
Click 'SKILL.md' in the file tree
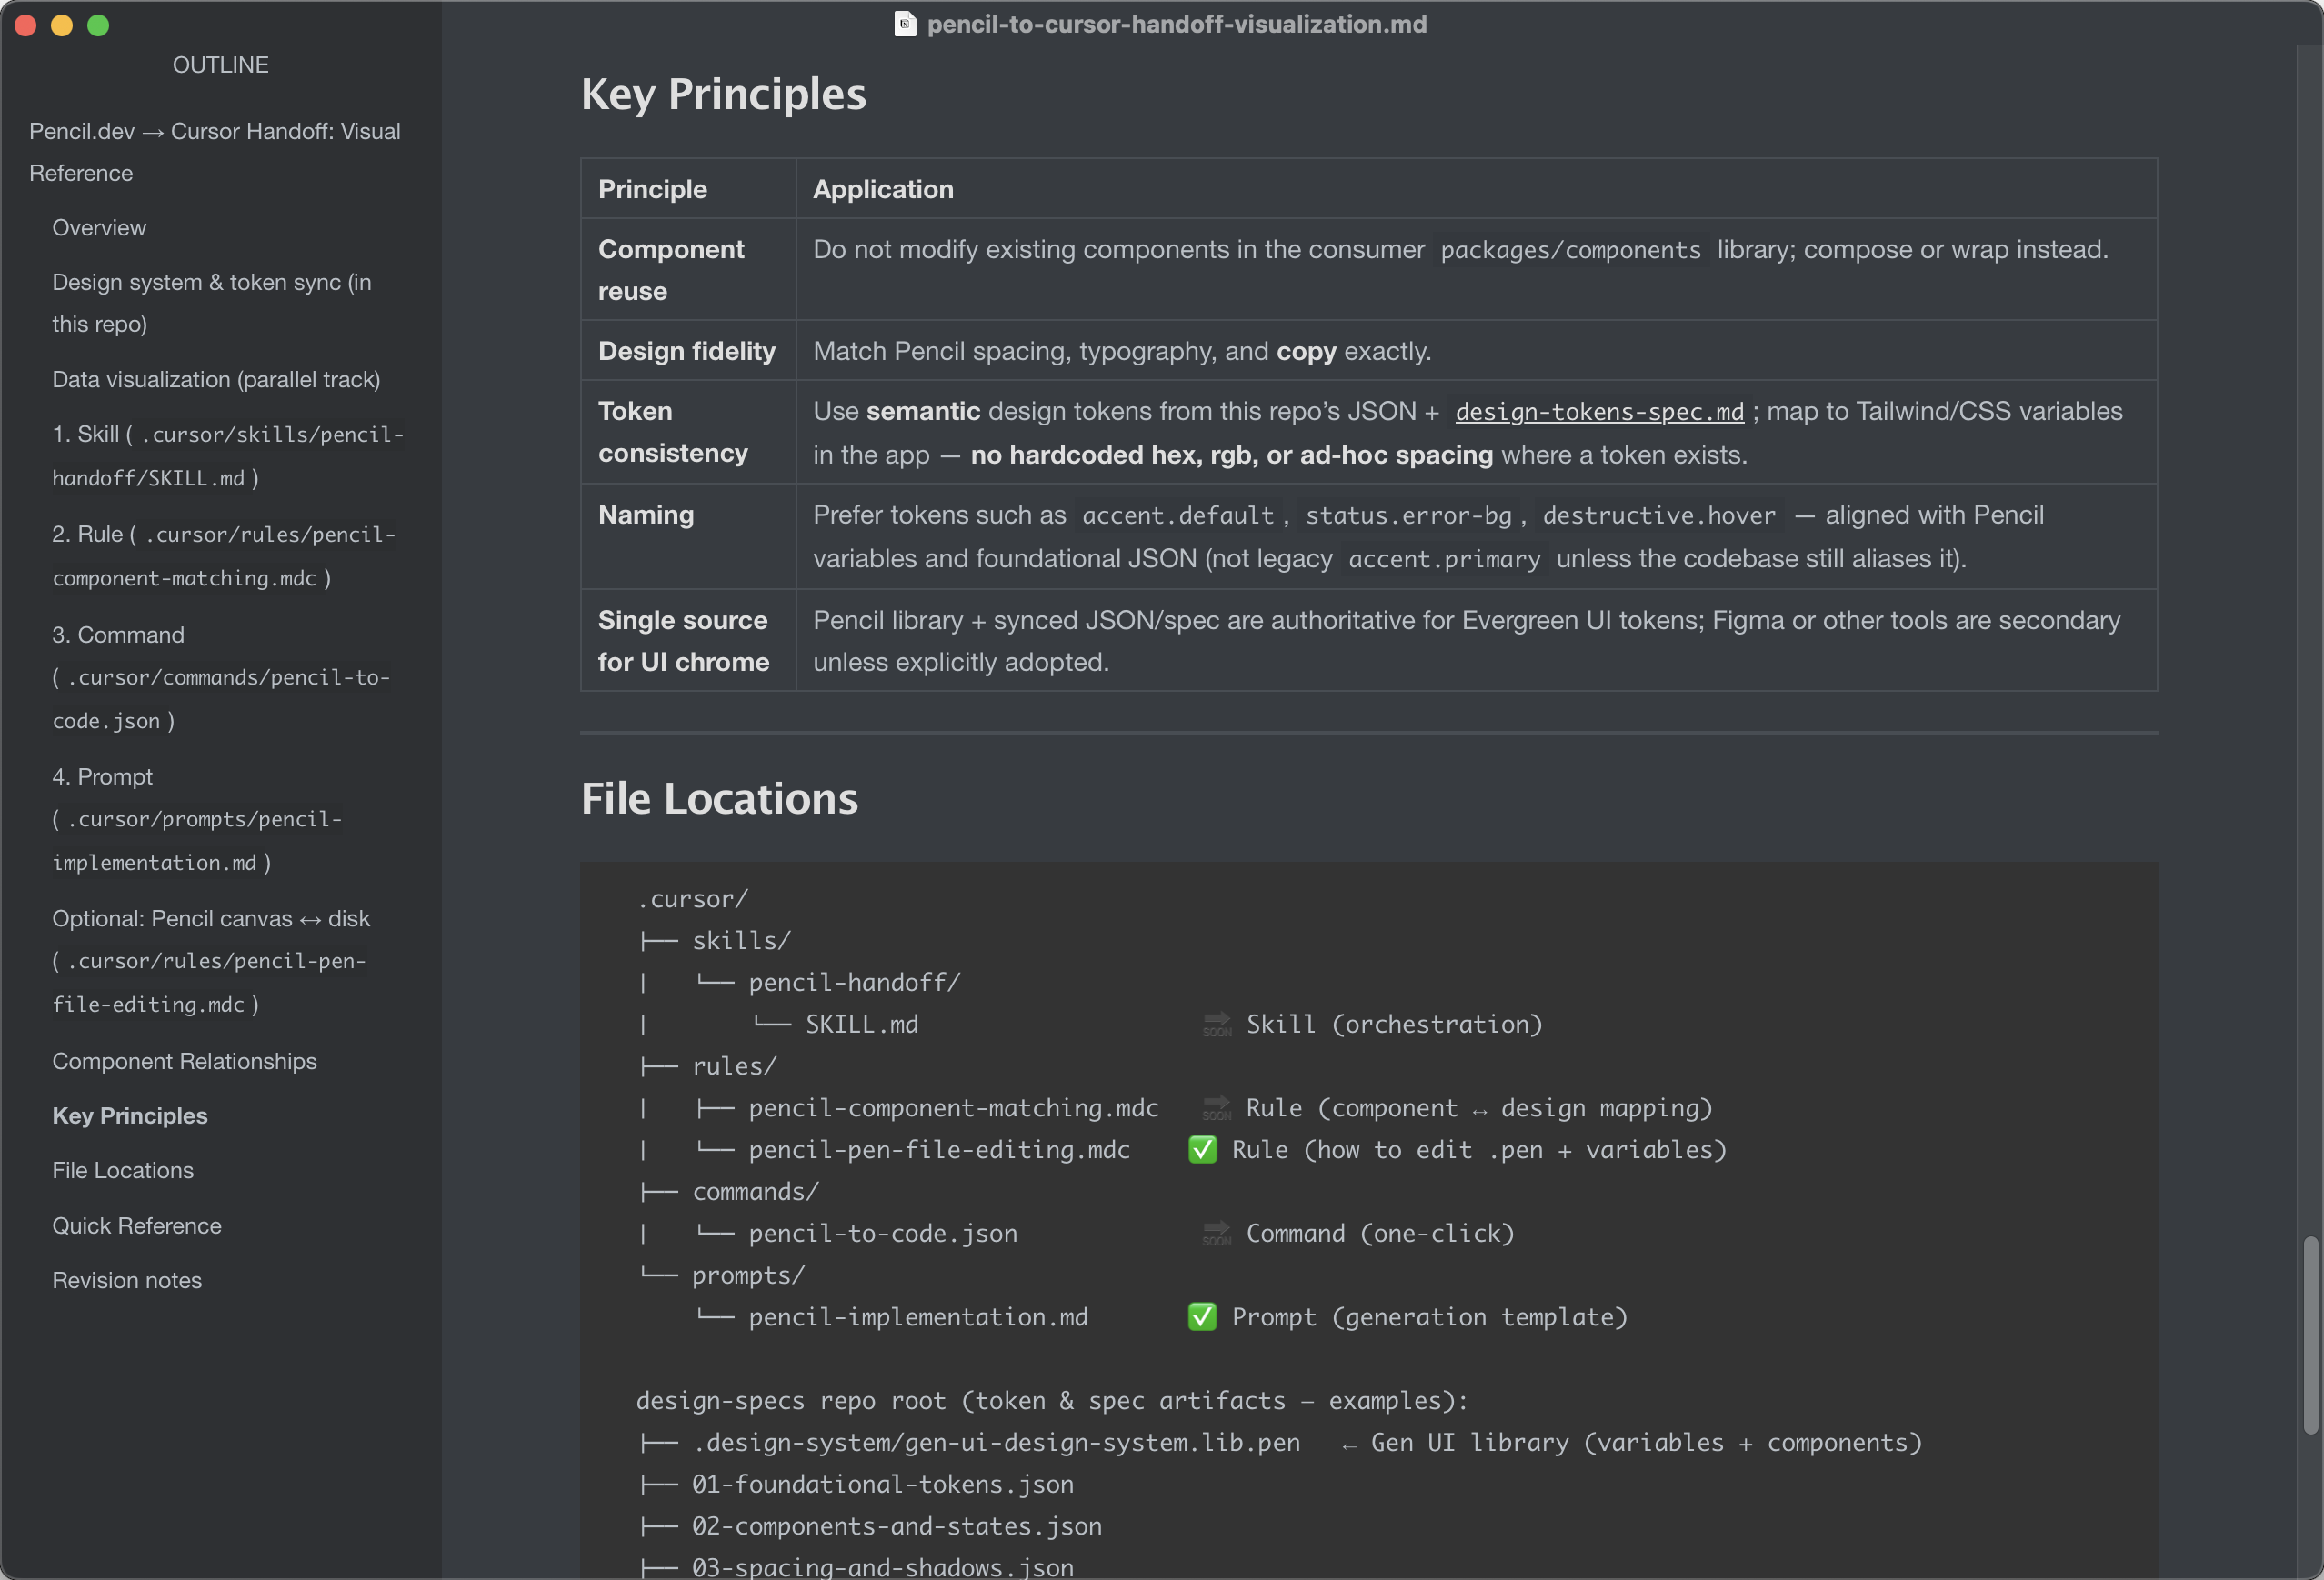tap(862, 1024)
